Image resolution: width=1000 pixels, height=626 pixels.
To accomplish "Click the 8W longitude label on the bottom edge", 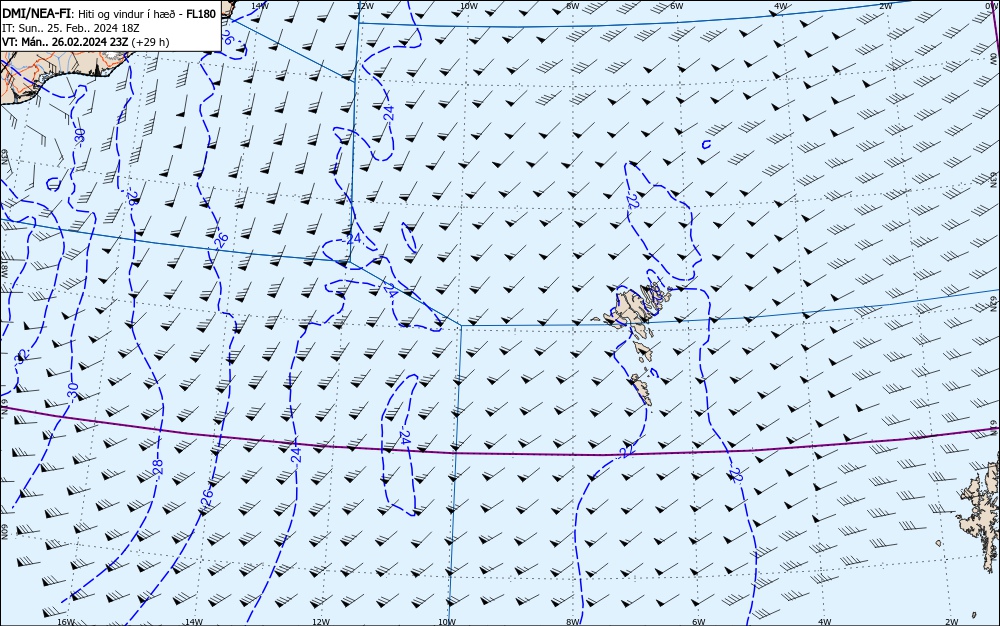I will [573, 622].
